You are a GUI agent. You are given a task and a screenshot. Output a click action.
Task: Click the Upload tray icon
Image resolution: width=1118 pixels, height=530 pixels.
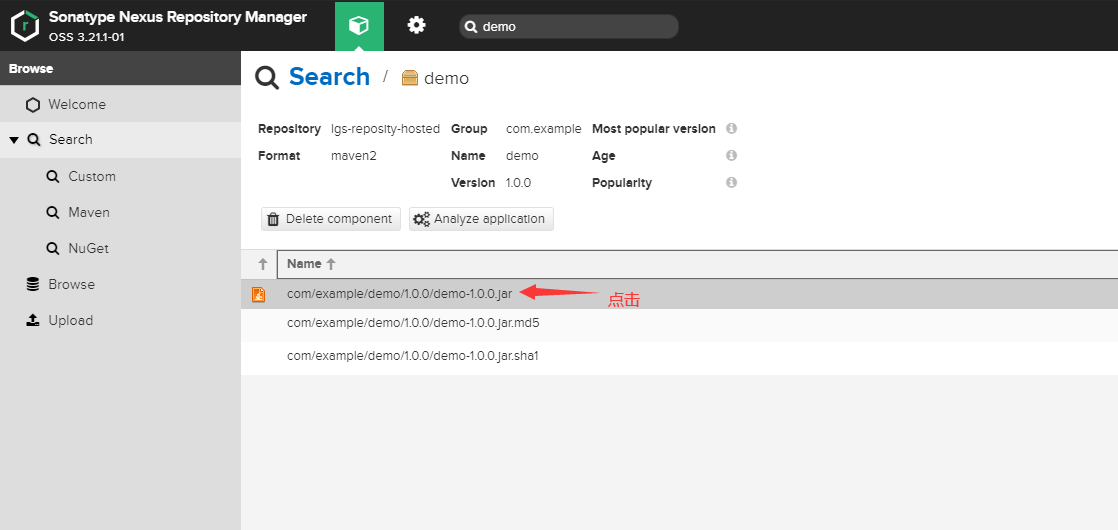(x=33, y=320)
